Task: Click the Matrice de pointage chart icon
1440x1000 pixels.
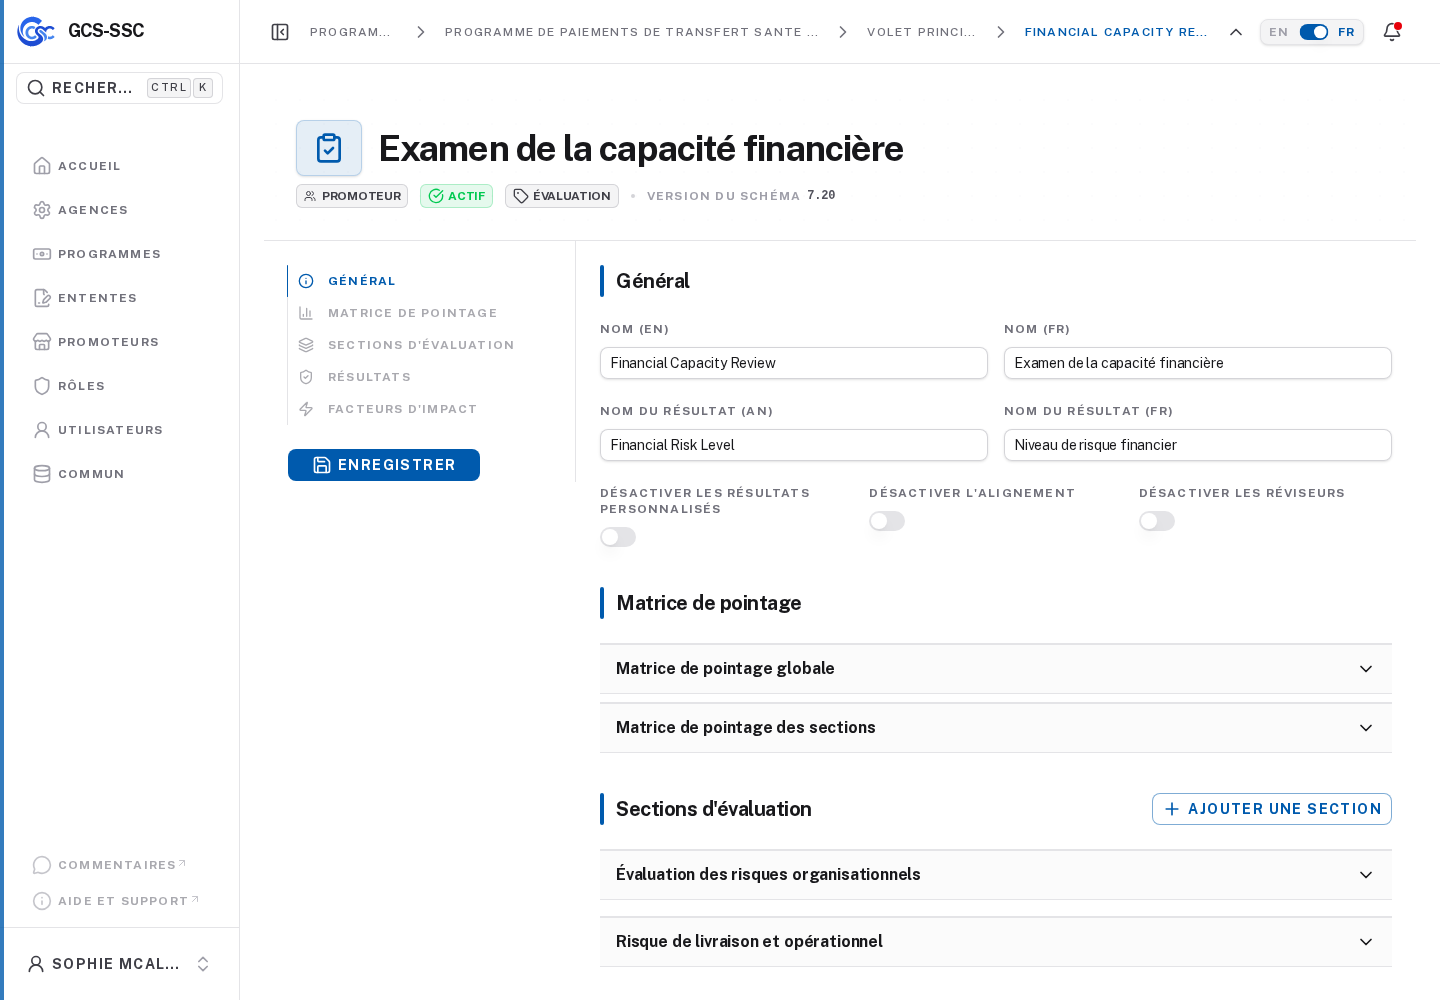Action: point(306,313)
